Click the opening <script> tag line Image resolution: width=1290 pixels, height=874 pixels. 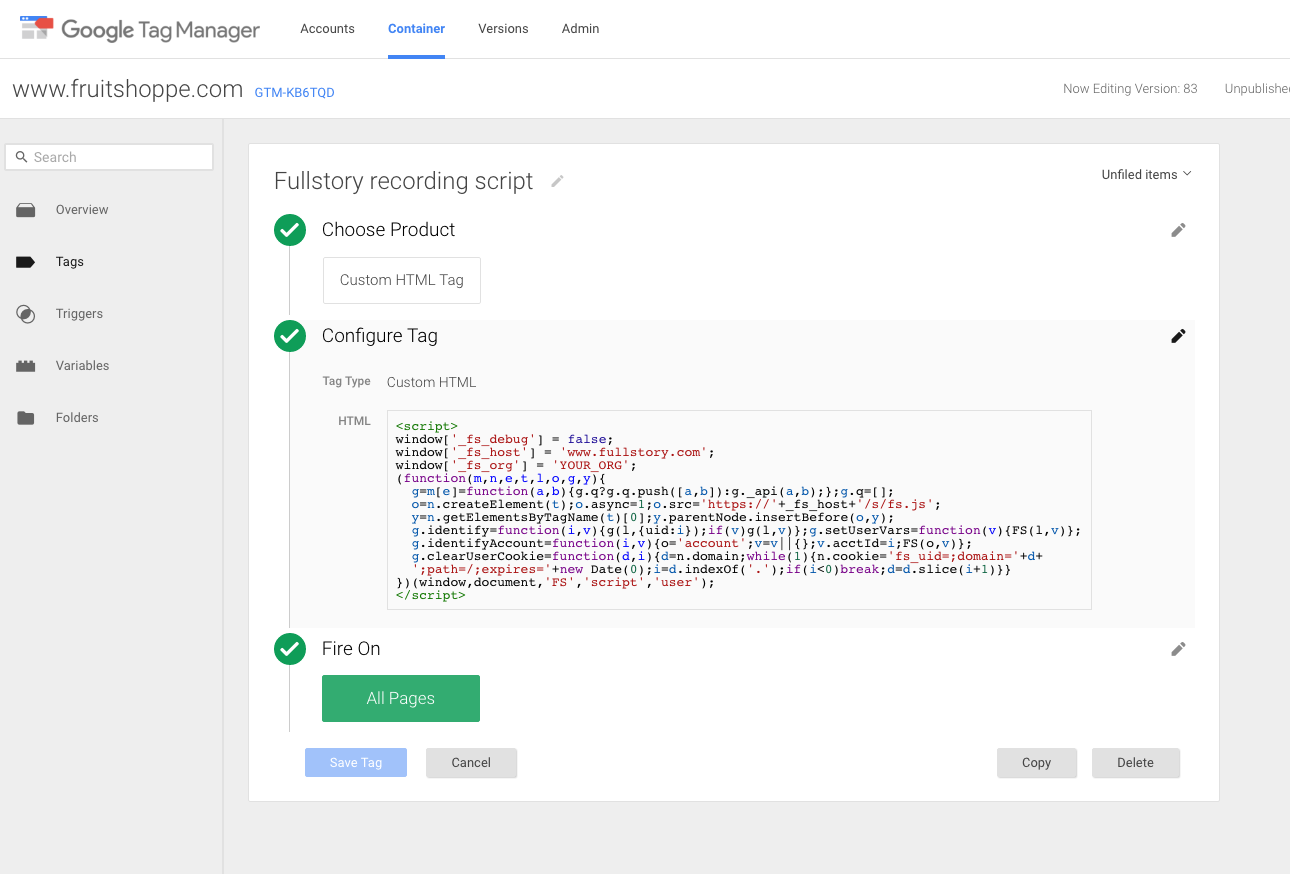coord(427,426)
